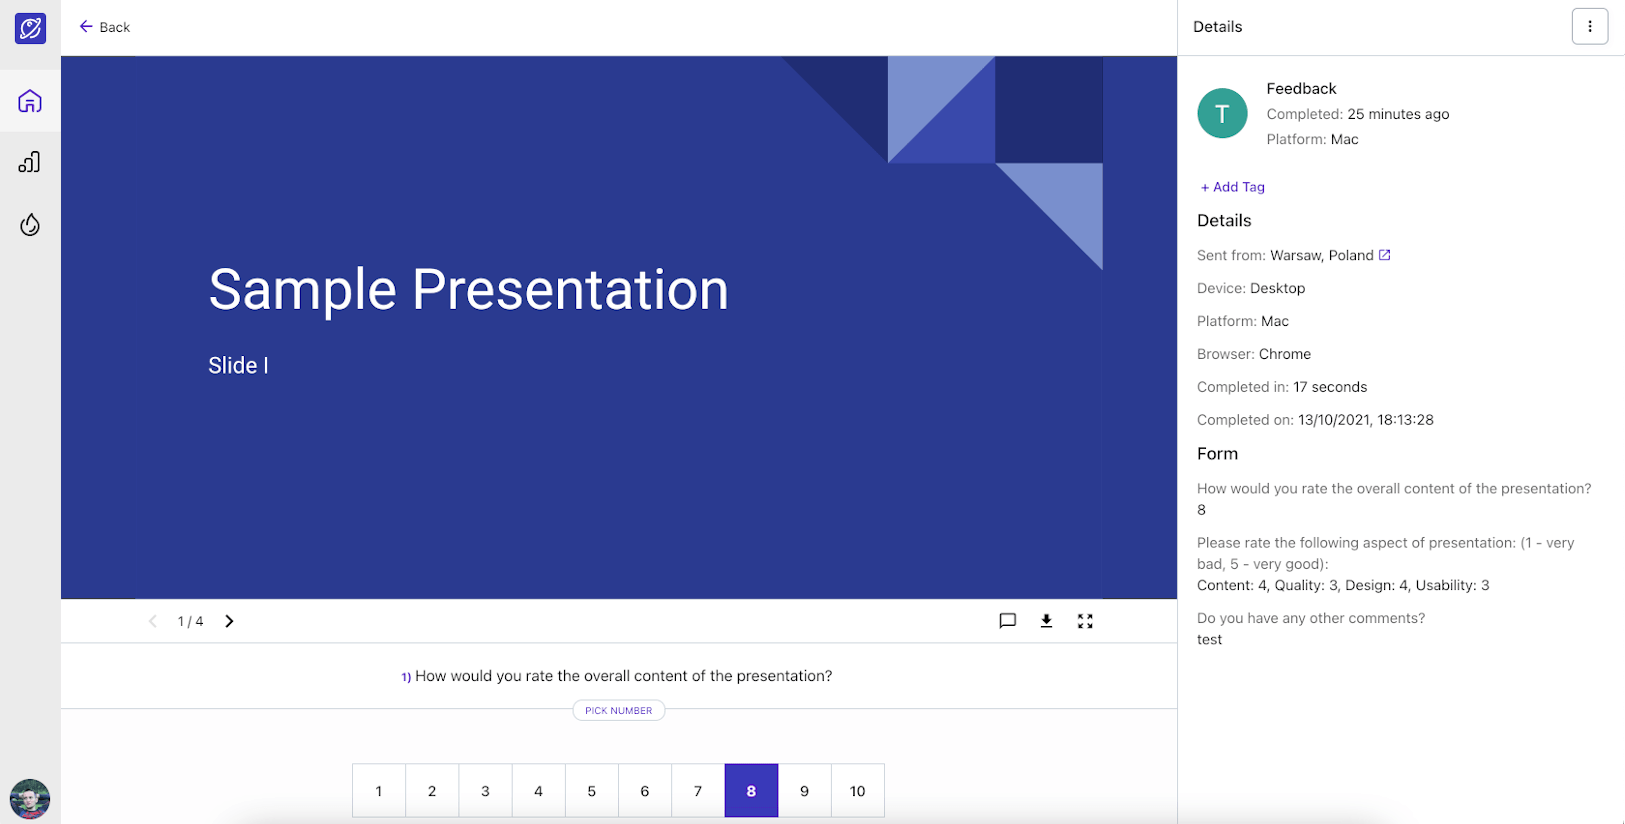Screen dimensions: 1625x824
Task: Download the presentation with download icon
Action: click(1046, 621)
